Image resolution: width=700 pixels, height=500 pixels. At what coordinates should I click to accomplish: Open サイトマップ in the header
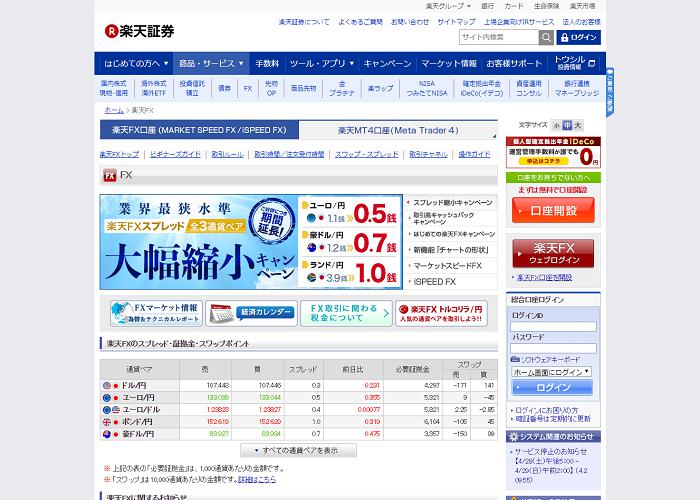456,22
